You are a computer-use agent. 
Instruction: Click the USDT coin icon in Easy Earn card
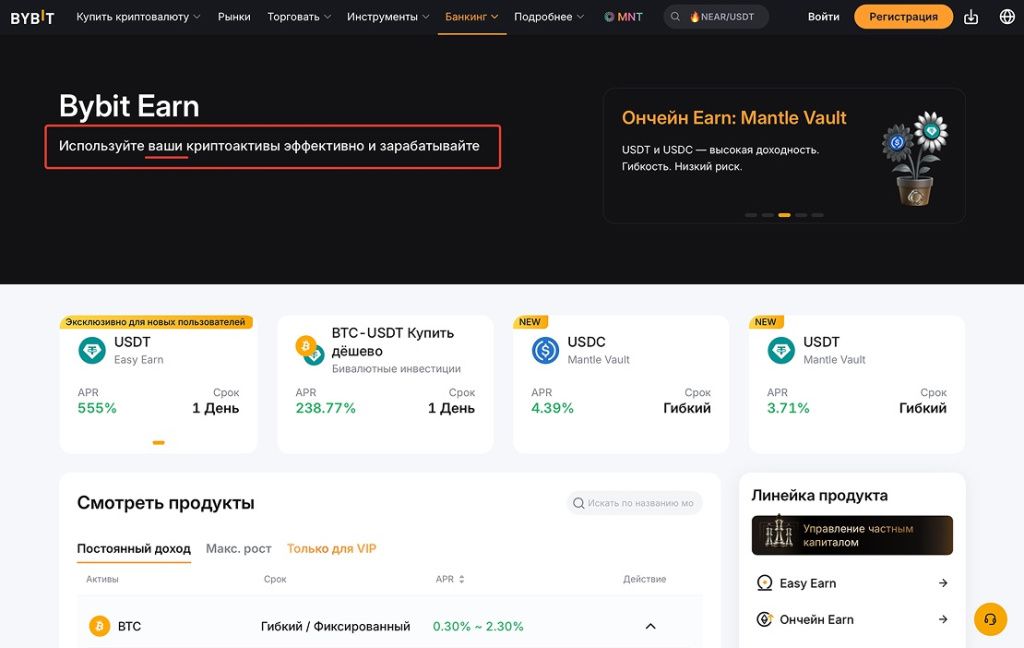pyautogui.click(x=91, y=351)
